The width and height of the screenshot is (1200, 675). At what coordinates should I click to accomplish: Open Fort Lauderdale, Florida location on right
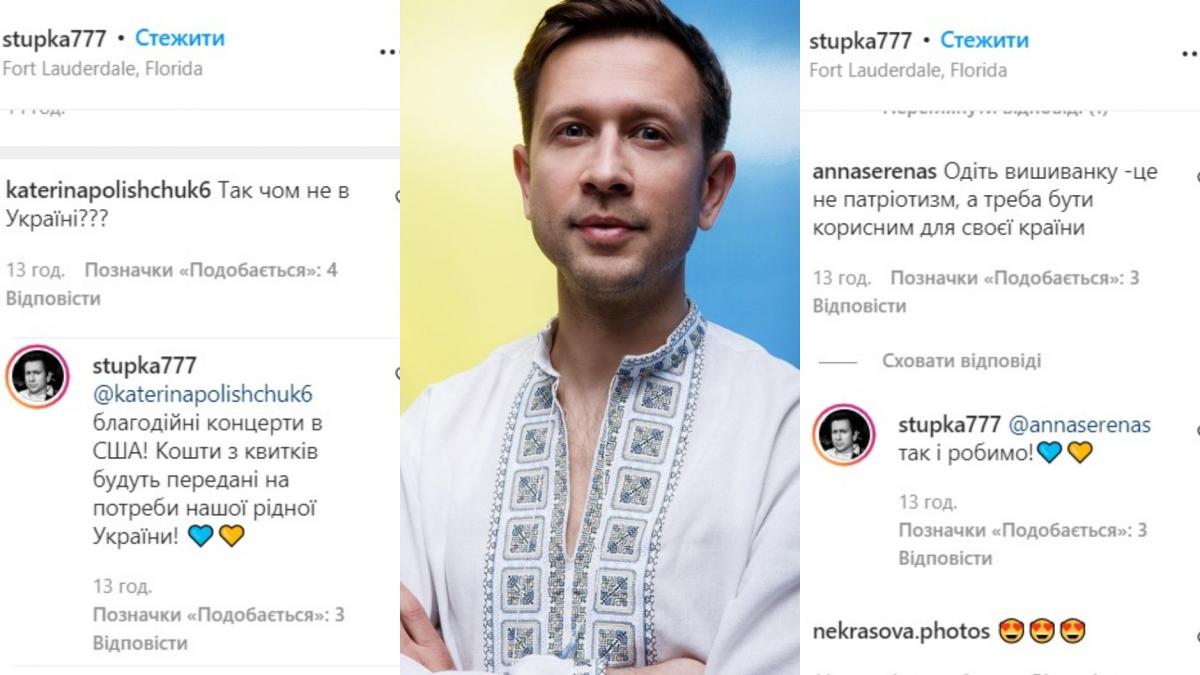click(x=908, y=70)
